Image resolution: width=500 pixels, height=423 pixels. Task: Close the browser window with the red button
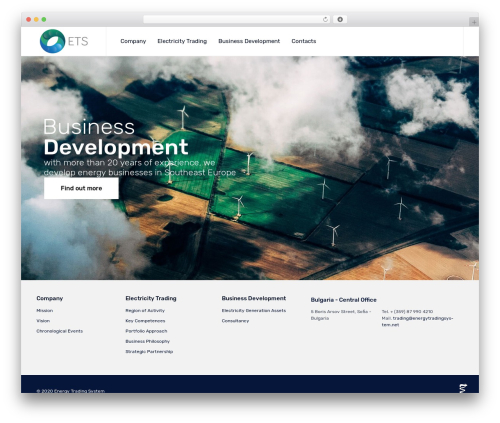29,20
